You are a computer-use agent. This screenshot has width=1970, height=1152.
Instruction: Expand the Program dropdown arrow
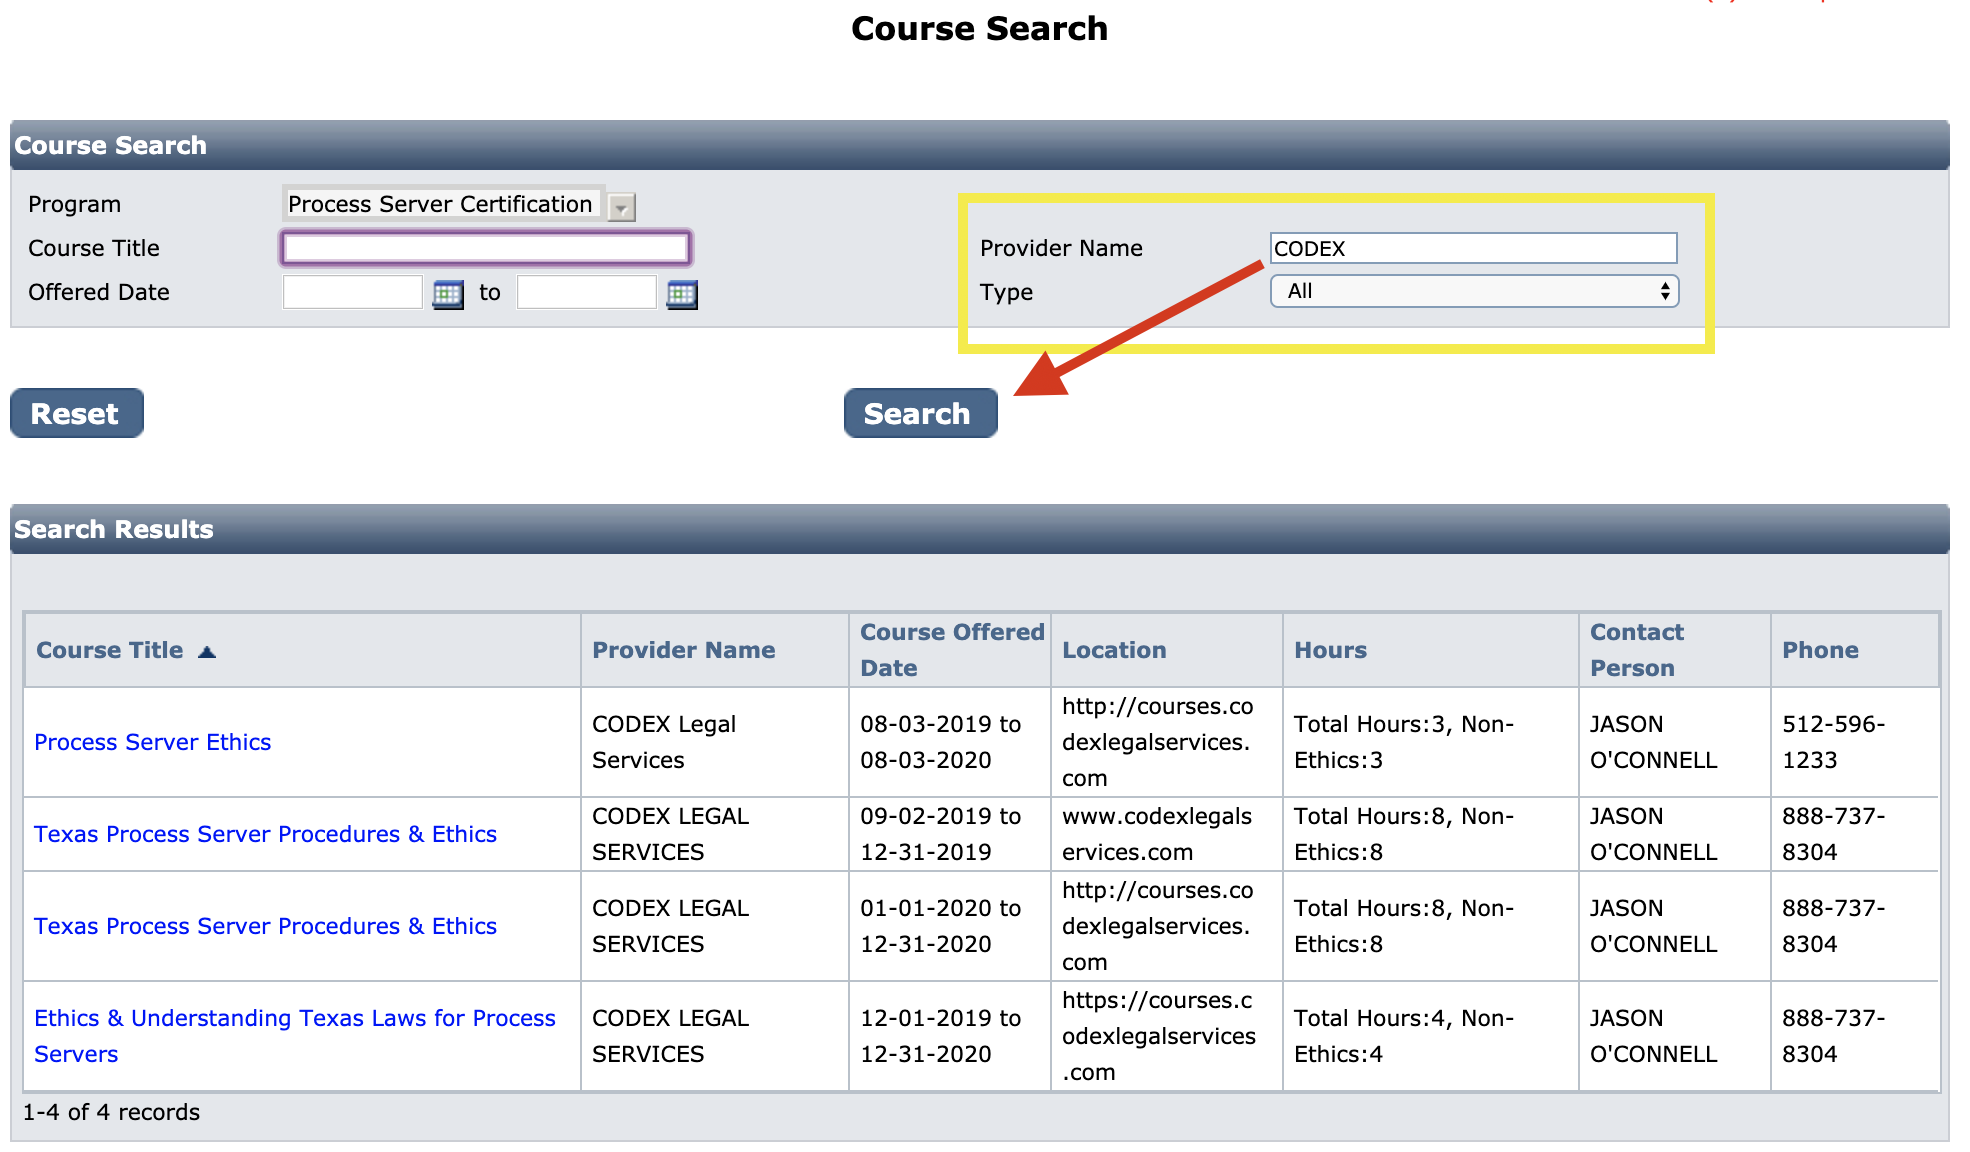click(622, 207)
